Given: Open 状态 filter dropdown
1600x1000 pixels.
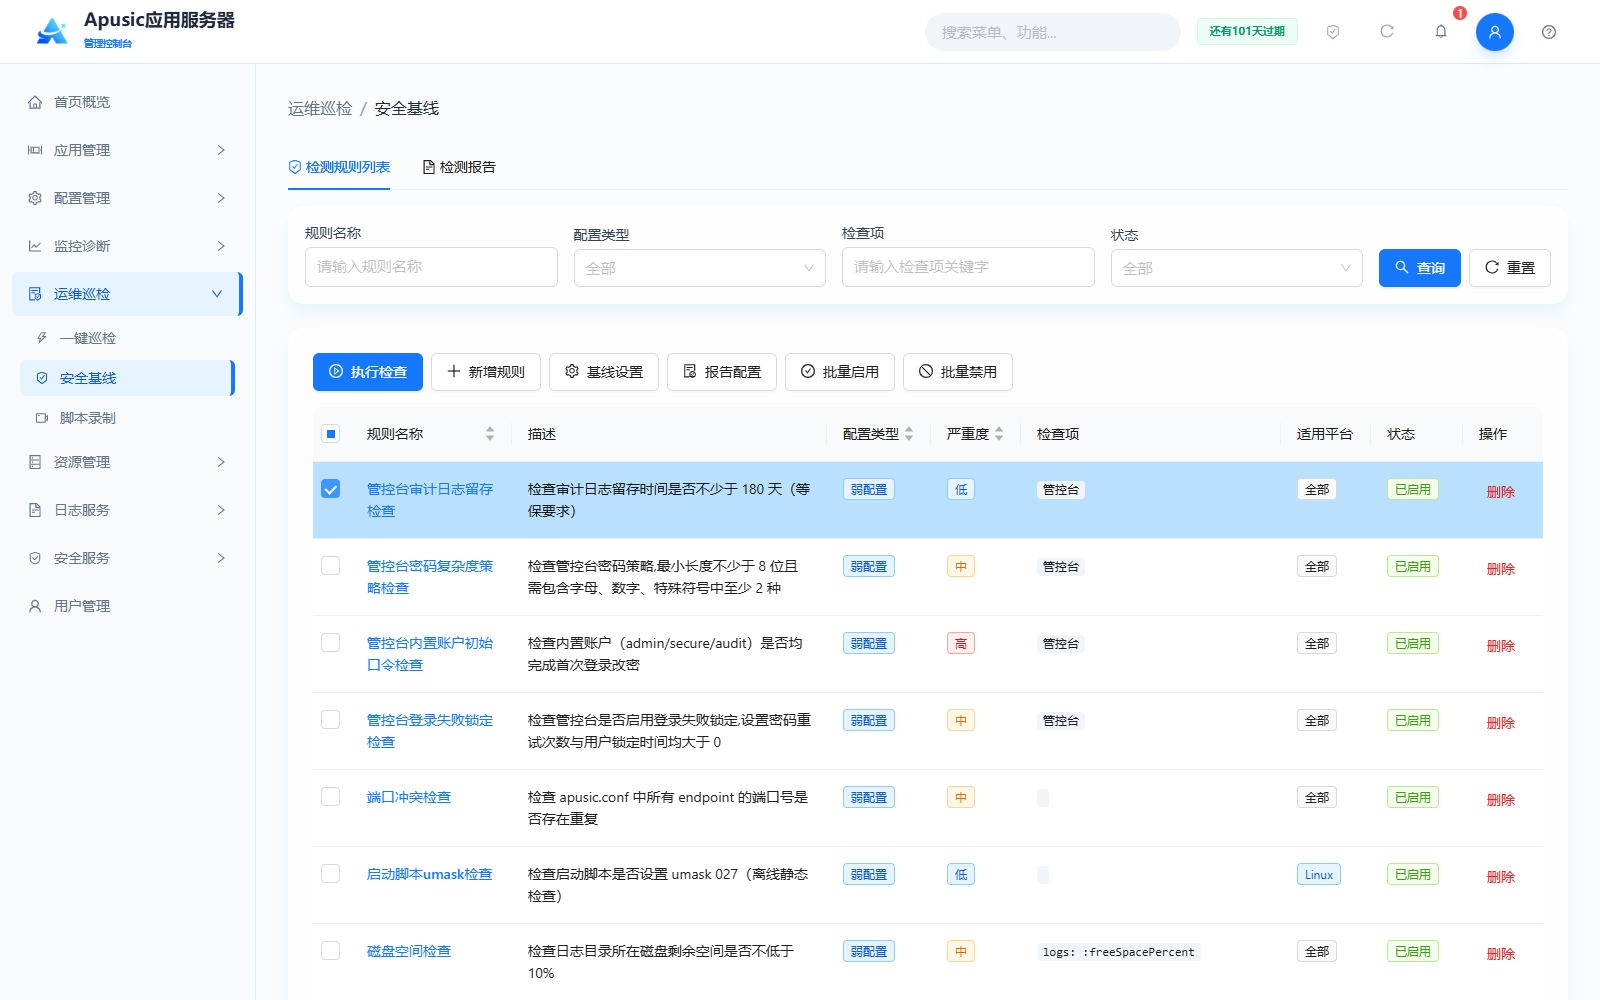Looking at the screenshot, I should click(1237, 268).
